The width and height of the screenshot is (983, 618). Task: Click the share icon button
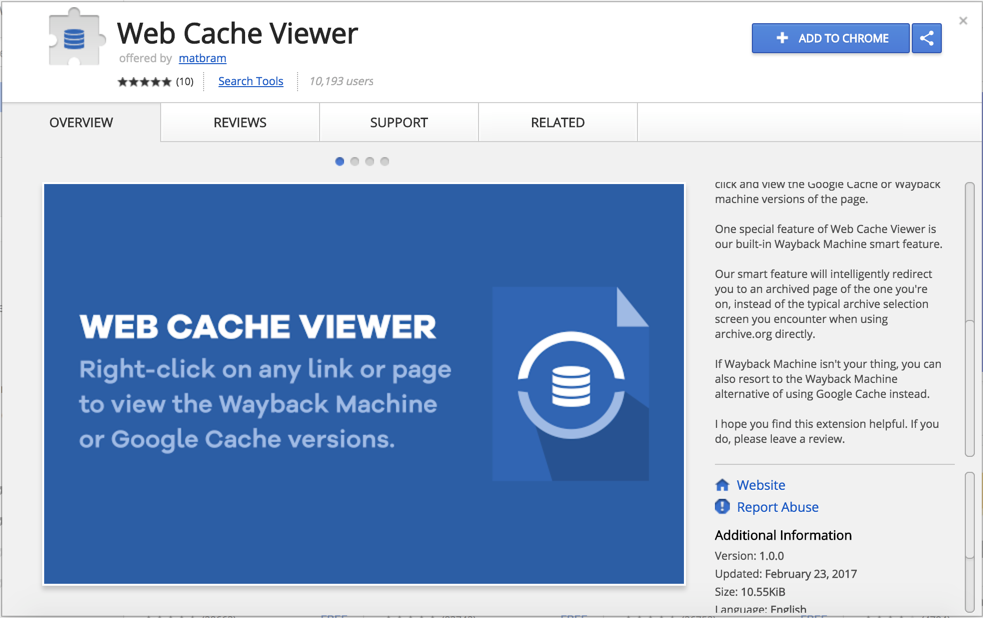point(927,38)
